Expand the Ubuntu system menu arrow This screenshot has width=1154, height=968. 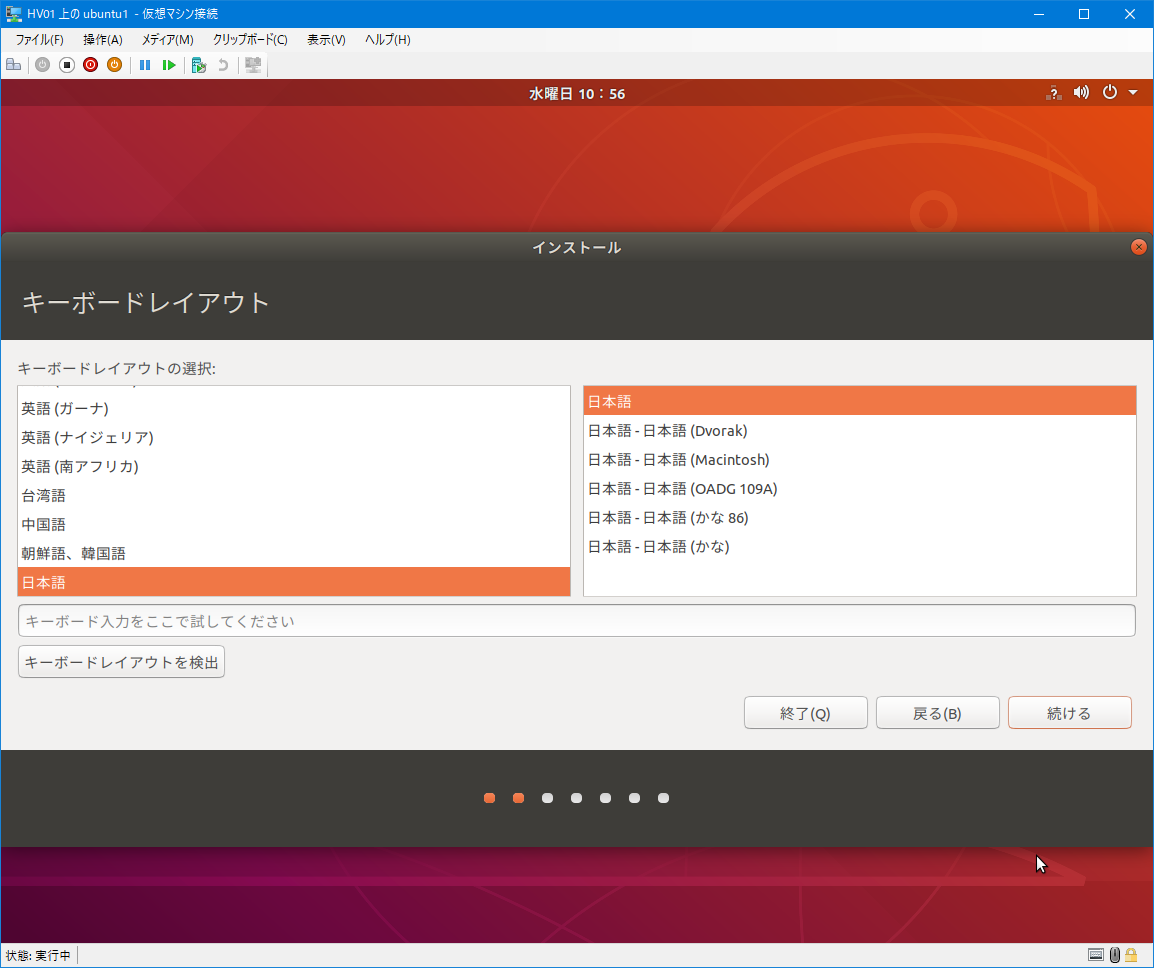click(1133, 93)
